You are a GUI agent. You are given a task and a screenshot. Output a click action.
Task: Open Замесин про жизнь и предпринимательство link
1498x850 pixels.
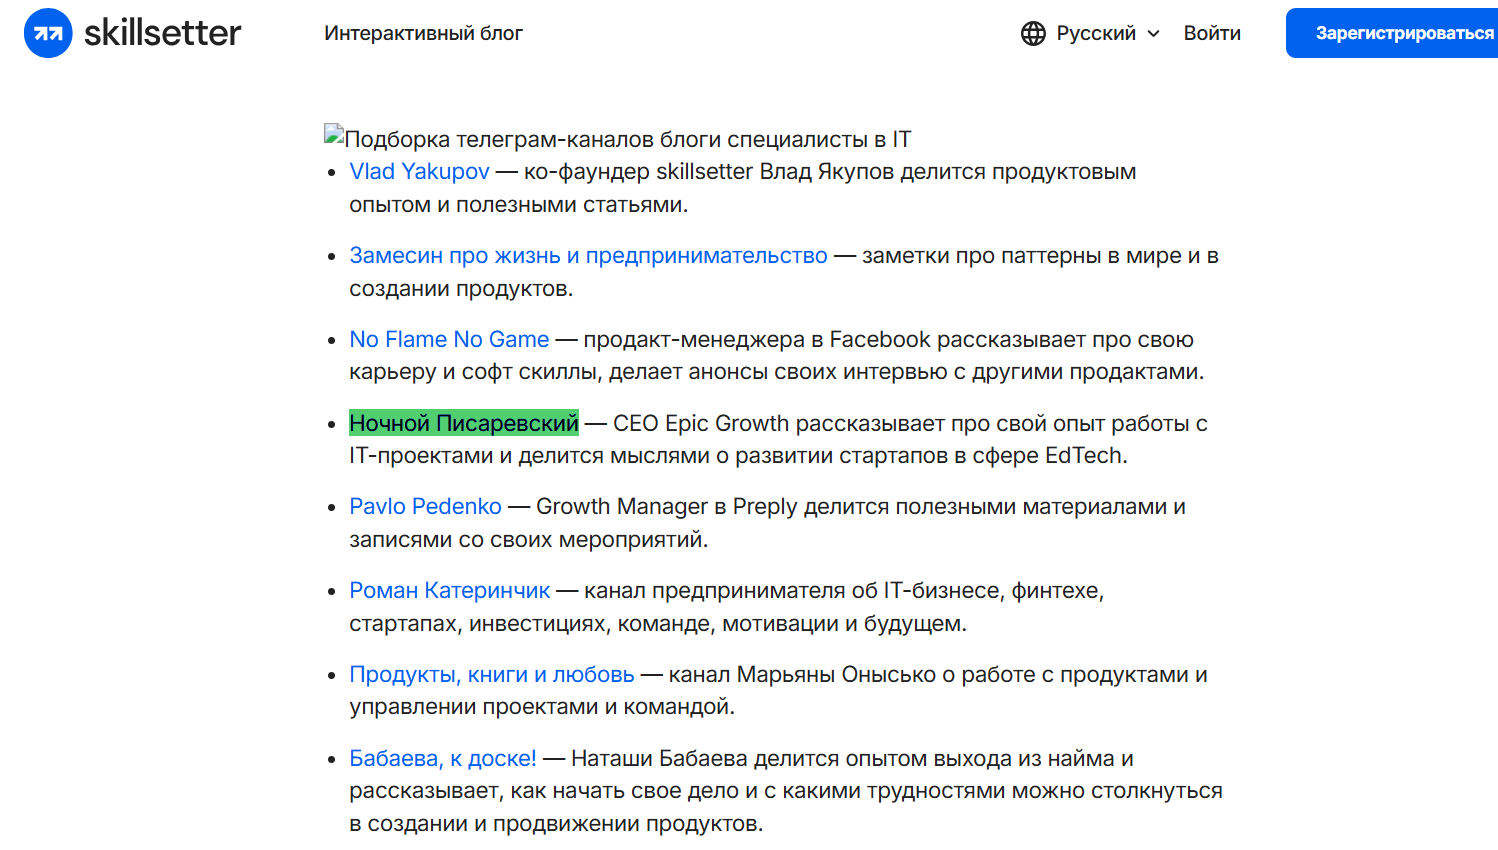pos(588,256)
